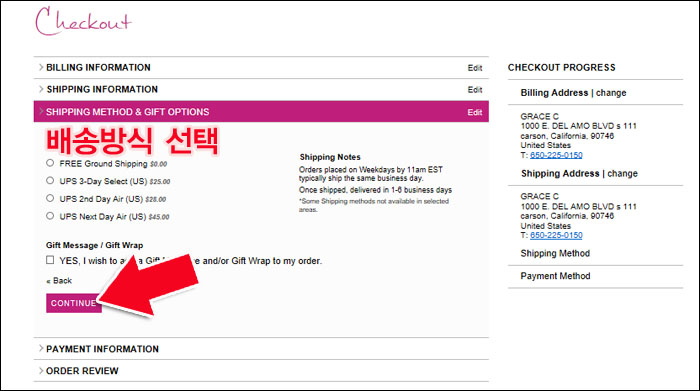The height and width of the screenshot is (391, 700).
Task: Edit Shipping Method & Gift Options
Action: coord(475,112)
